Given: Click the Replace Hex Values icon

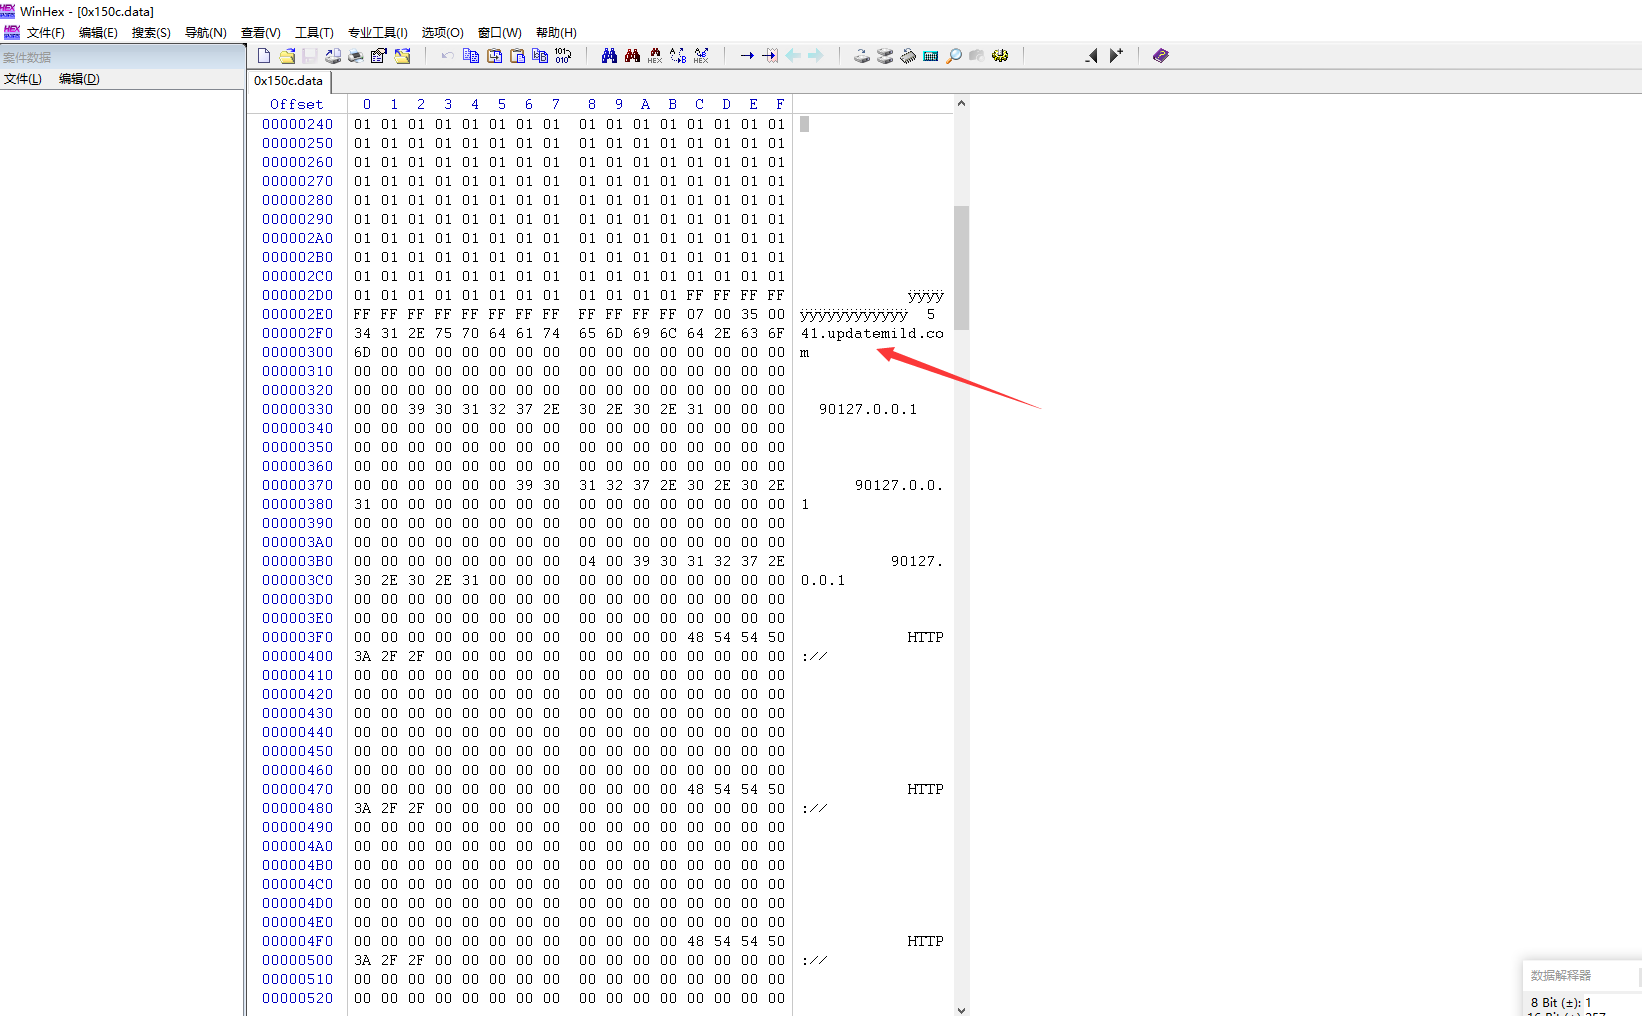Looking at the screenshot, I should 701,56.
